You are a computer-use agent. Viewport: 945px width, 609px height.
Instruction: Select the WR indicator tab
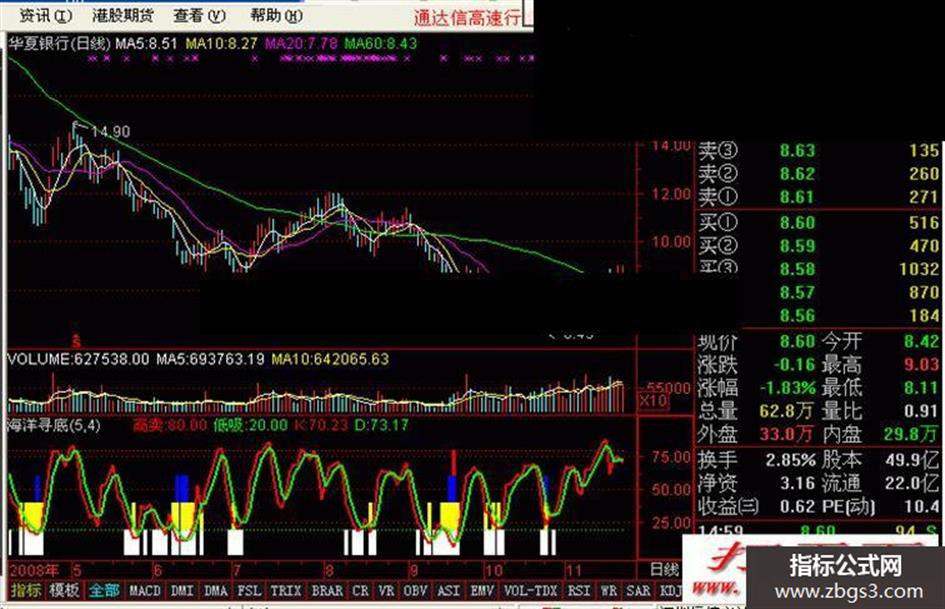click(609, 590)
